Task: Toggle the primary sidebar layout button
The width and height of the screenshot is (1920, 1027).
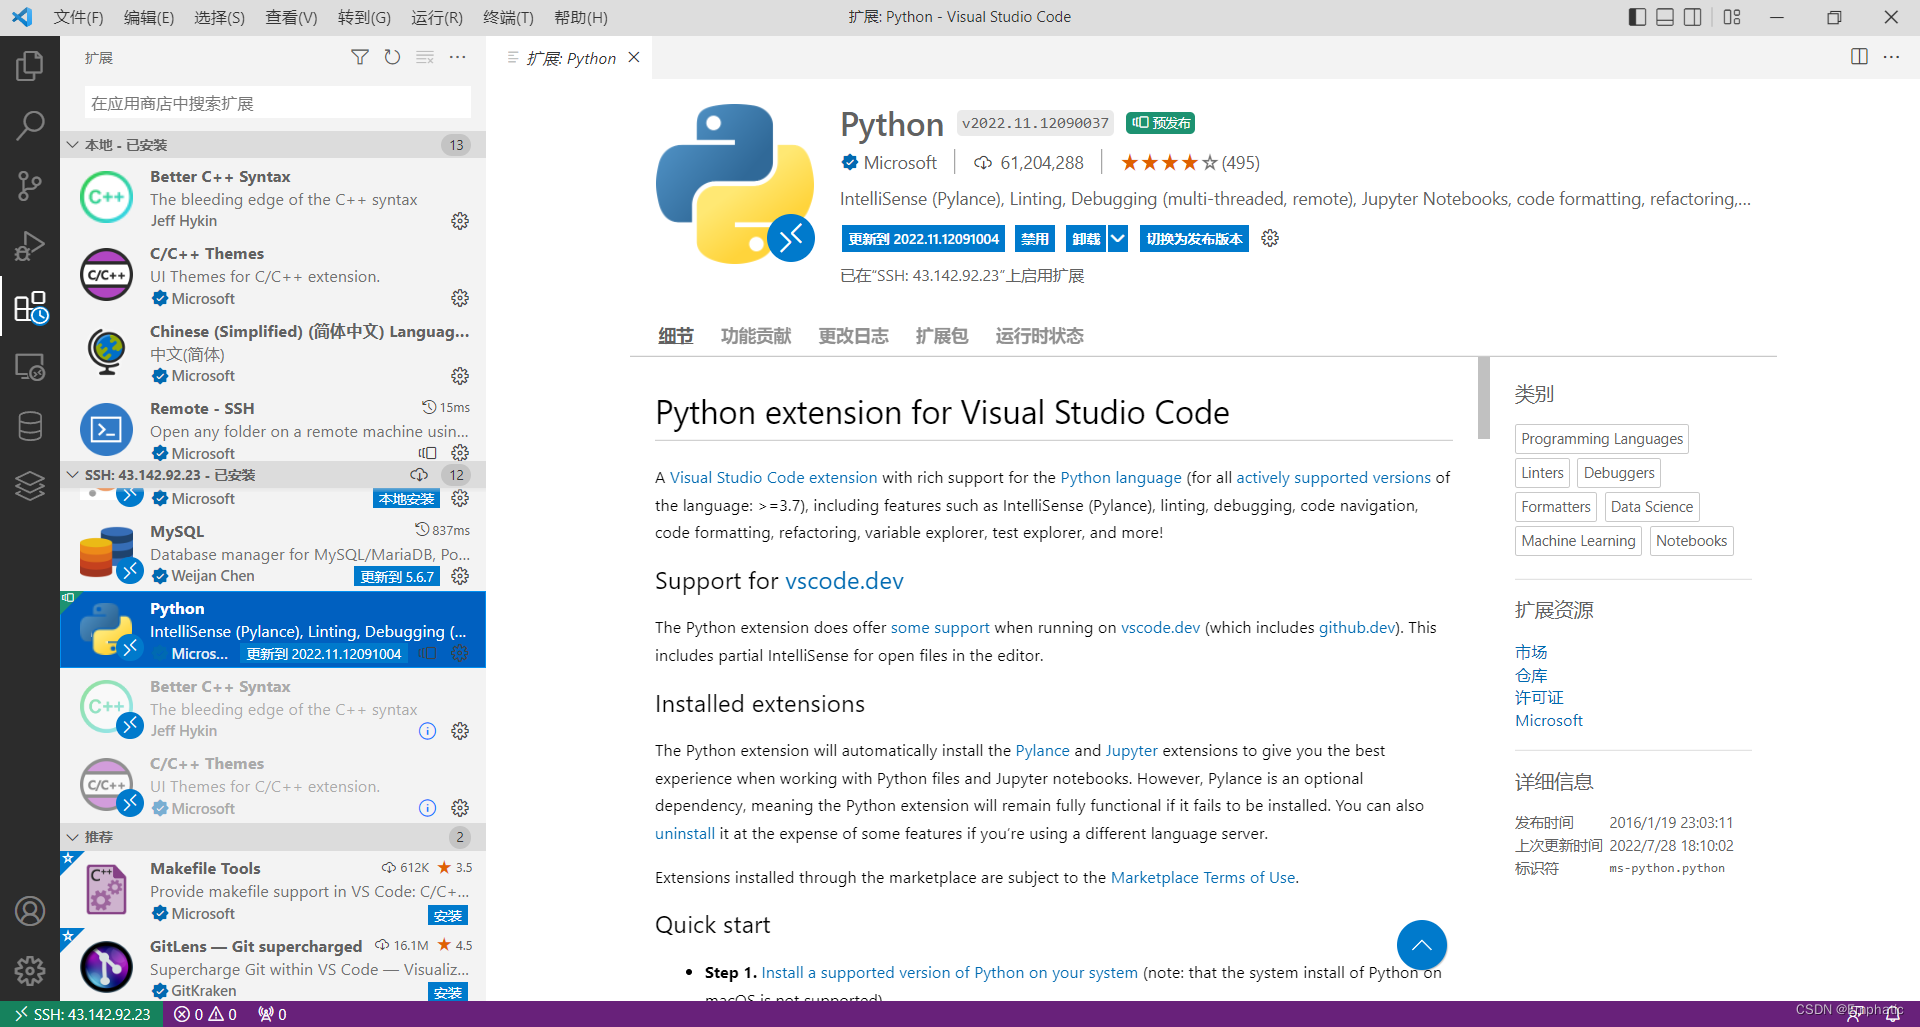Action: tap(1637, 17)
